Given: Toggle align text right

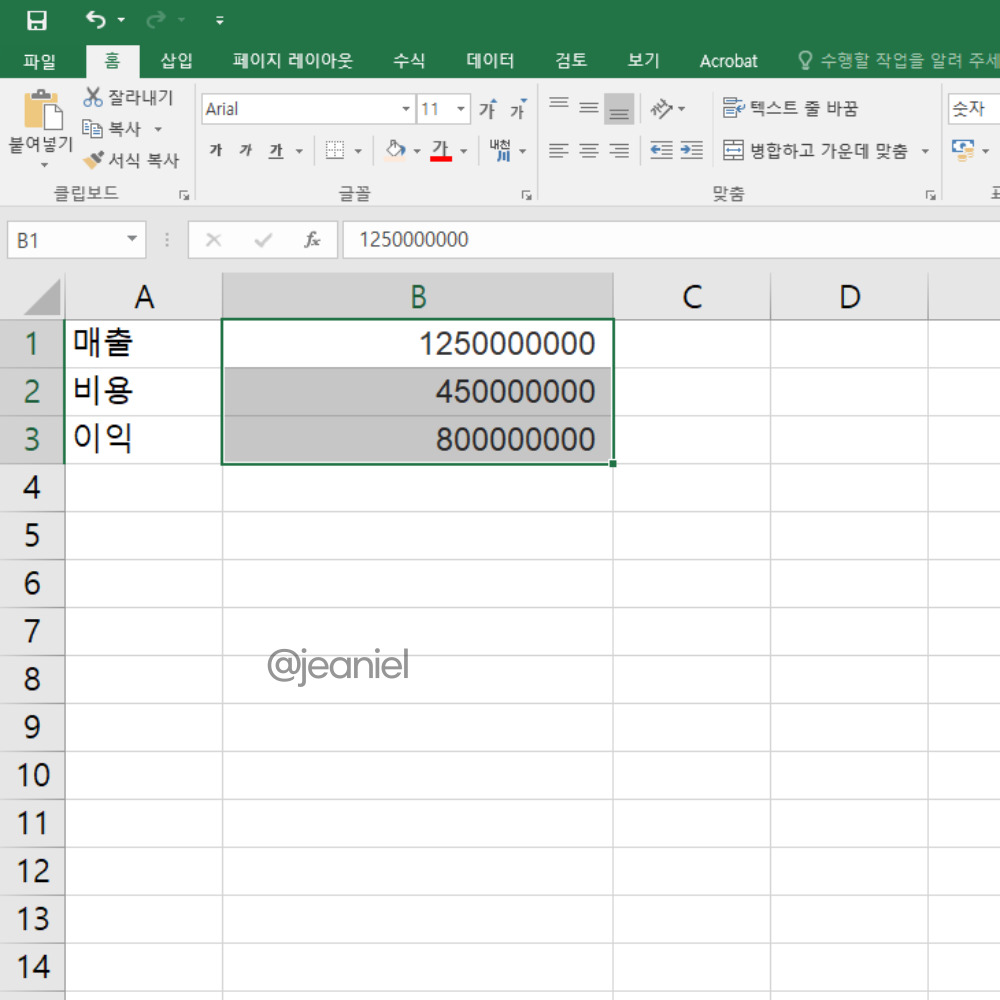Looking at the screenshot, I should [619, 151].
